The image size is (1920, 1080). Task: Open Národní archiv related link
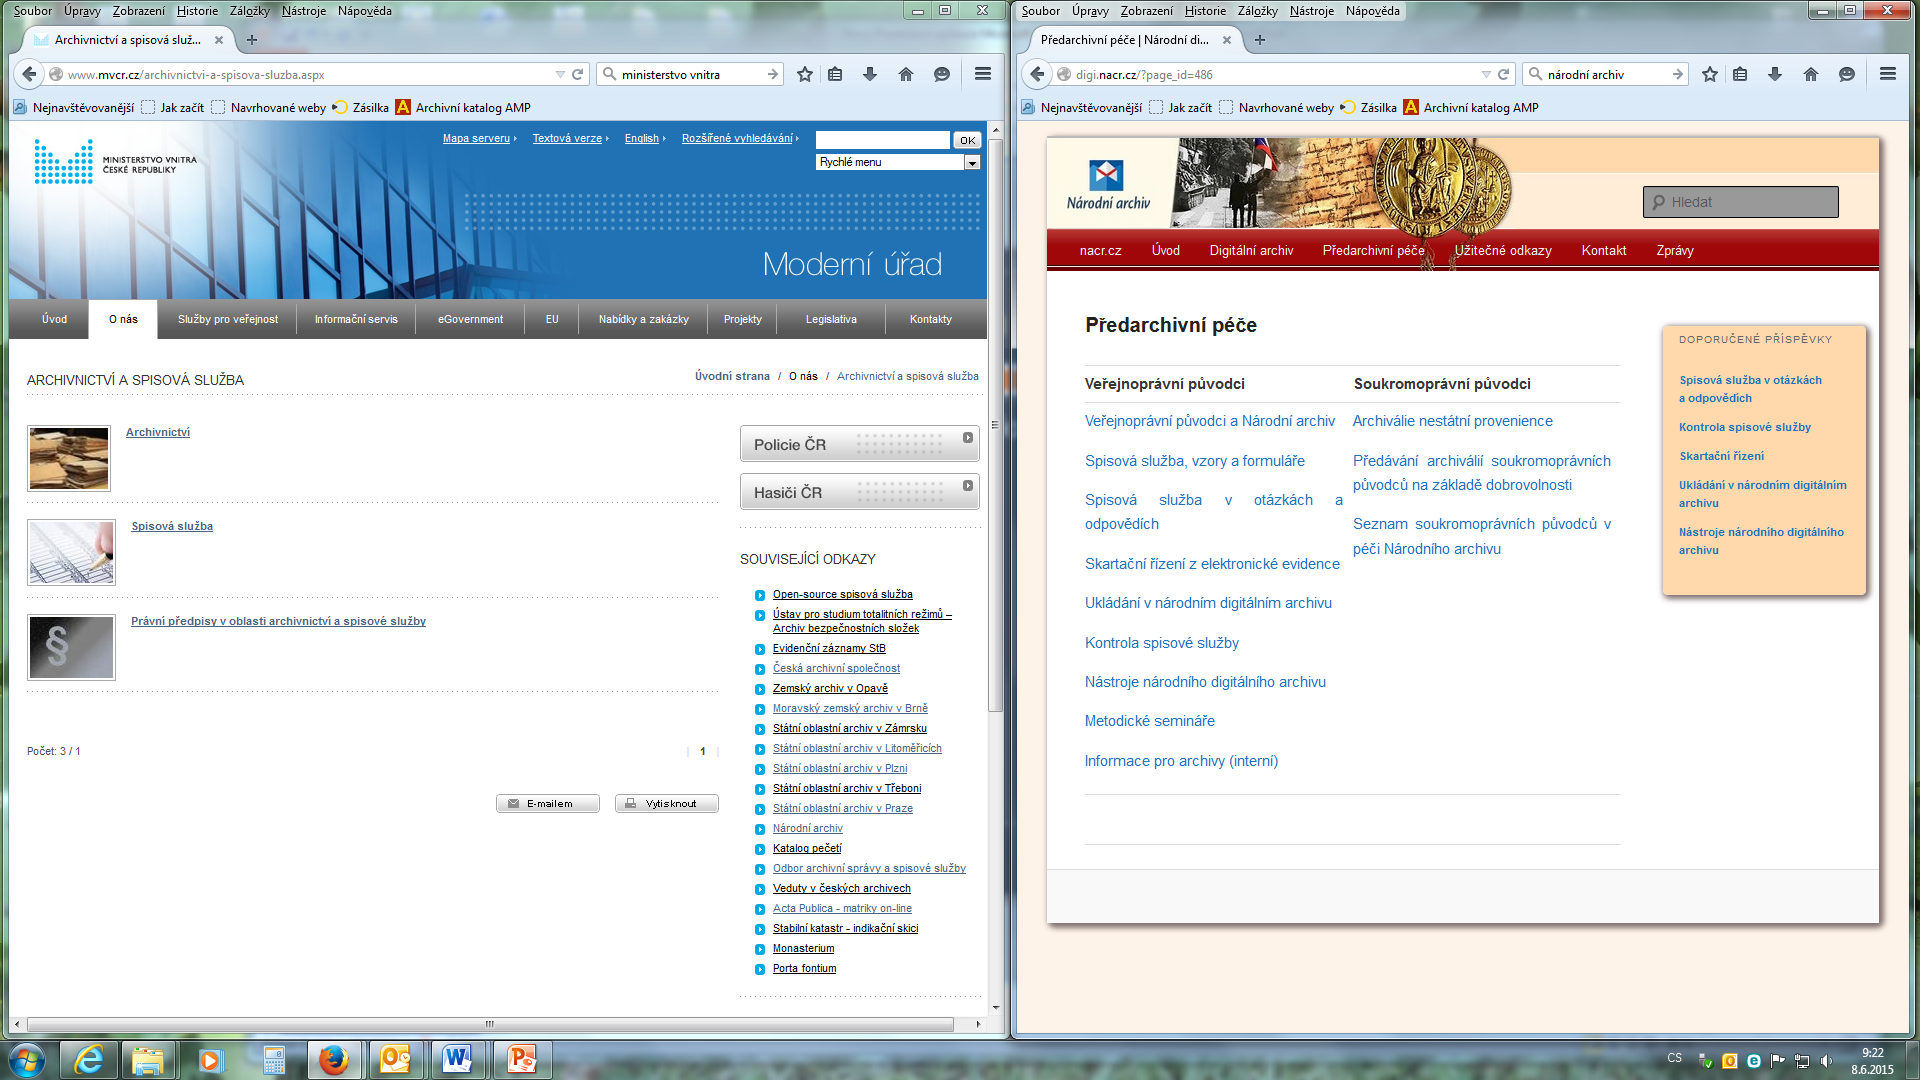click(808, 828)
